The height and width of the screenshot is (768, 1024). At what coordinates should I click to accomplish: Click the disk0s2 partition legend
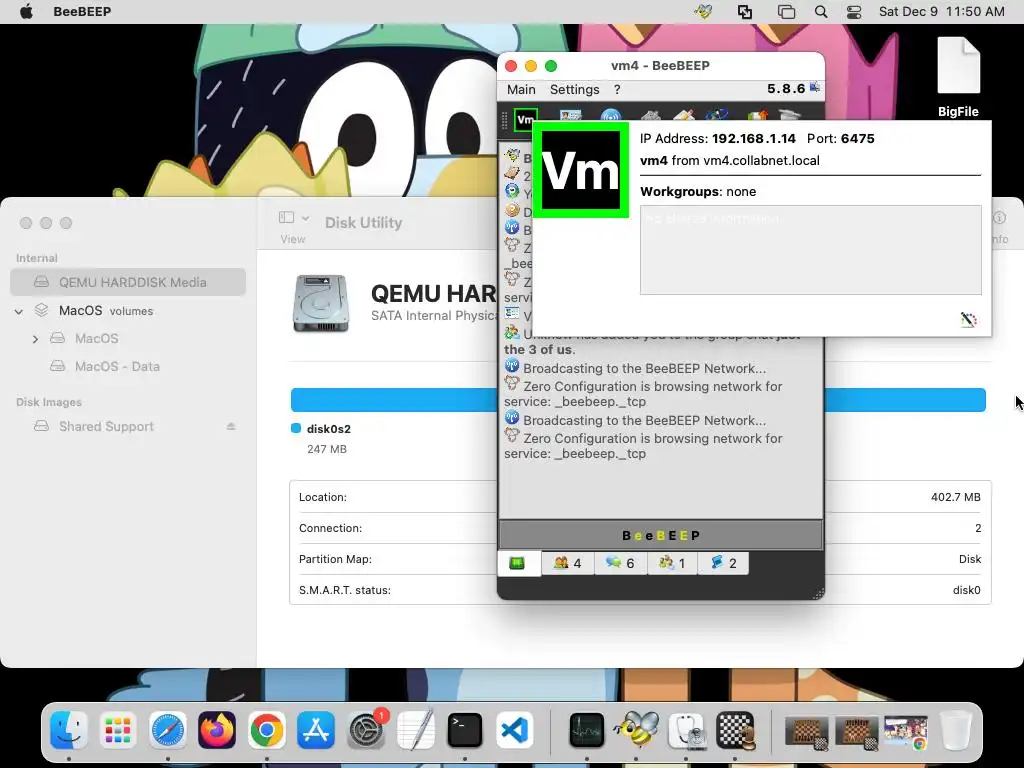(321, 429)
